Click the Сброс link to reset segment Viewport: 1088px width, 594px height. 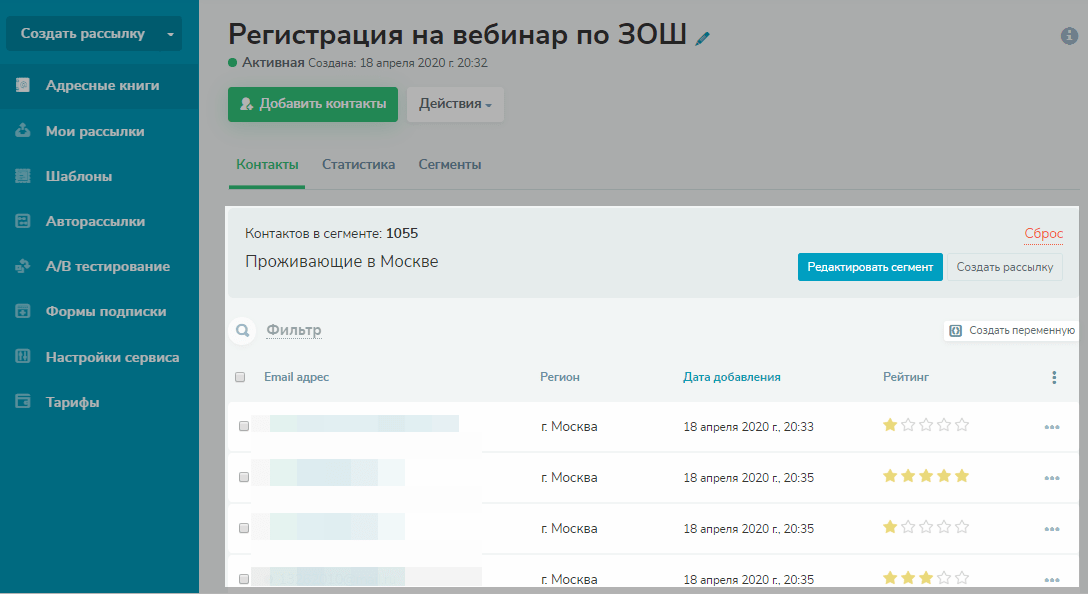click(x=1043, y=233)
